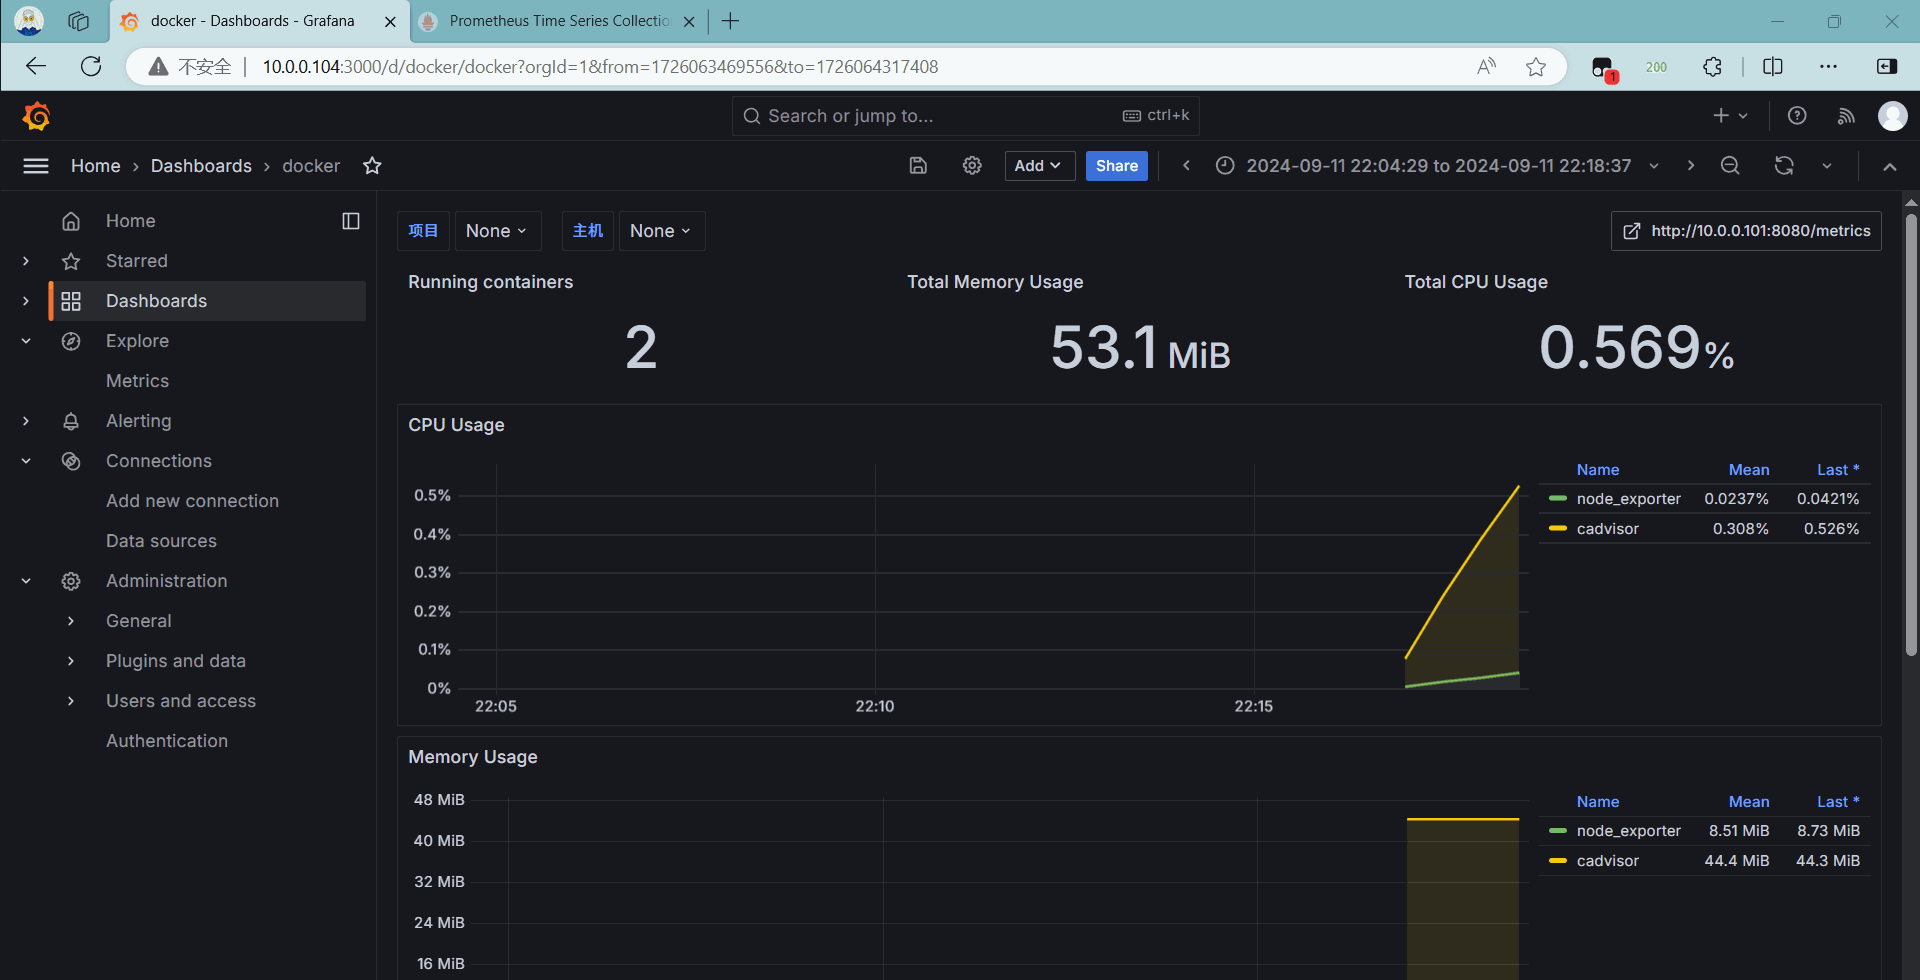Screen dimensions: 1920x980
Task: Open the news feed RSS icon
Action: point(1846,116)
